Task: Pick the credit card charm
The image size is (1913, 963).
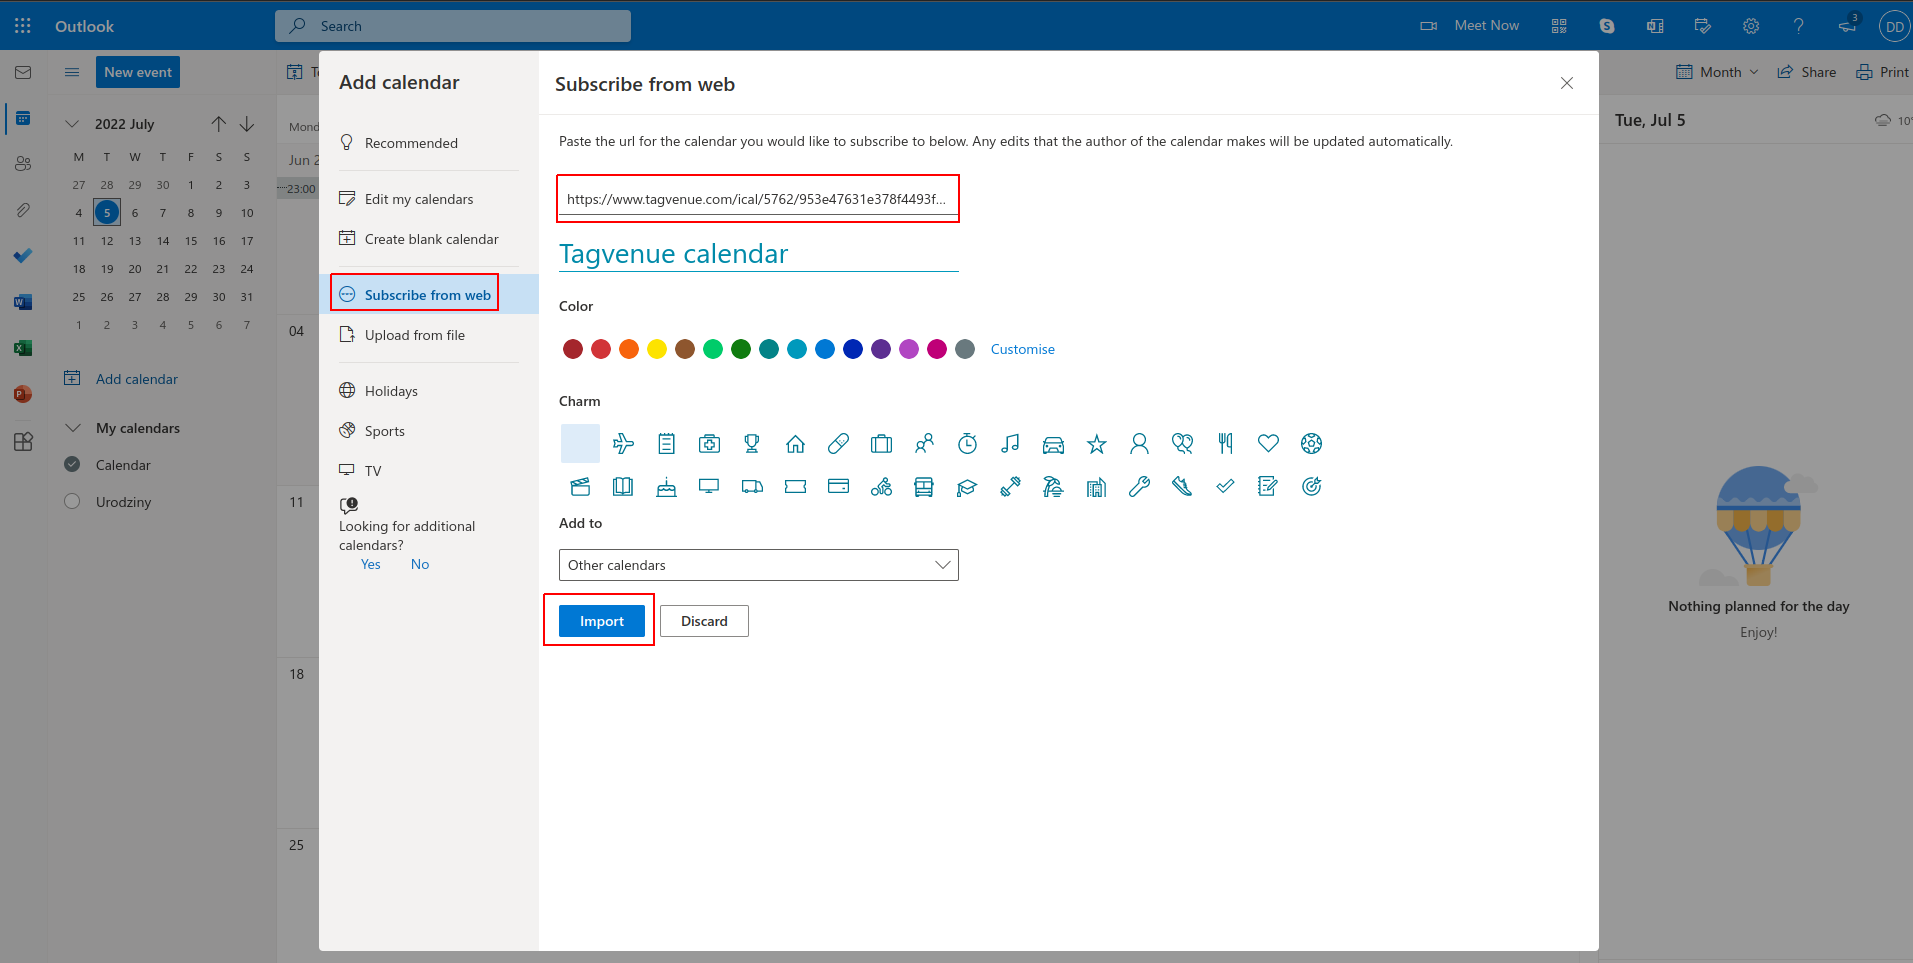Action: [838, 486]
